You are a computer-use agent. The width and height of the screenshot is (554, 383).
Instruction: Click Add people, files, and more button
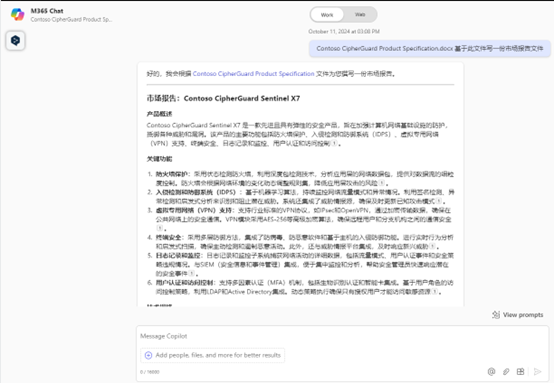point(212,355)
